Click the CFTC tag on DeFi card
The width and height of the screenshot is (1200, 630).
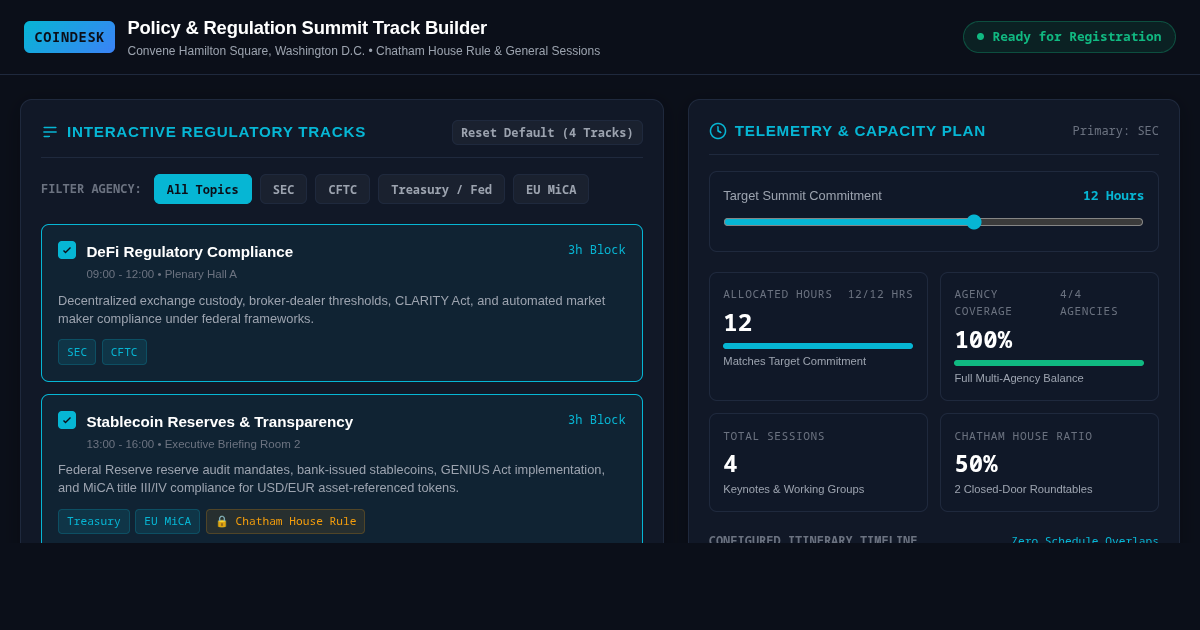pyautogui.click(x=124, y=352)
